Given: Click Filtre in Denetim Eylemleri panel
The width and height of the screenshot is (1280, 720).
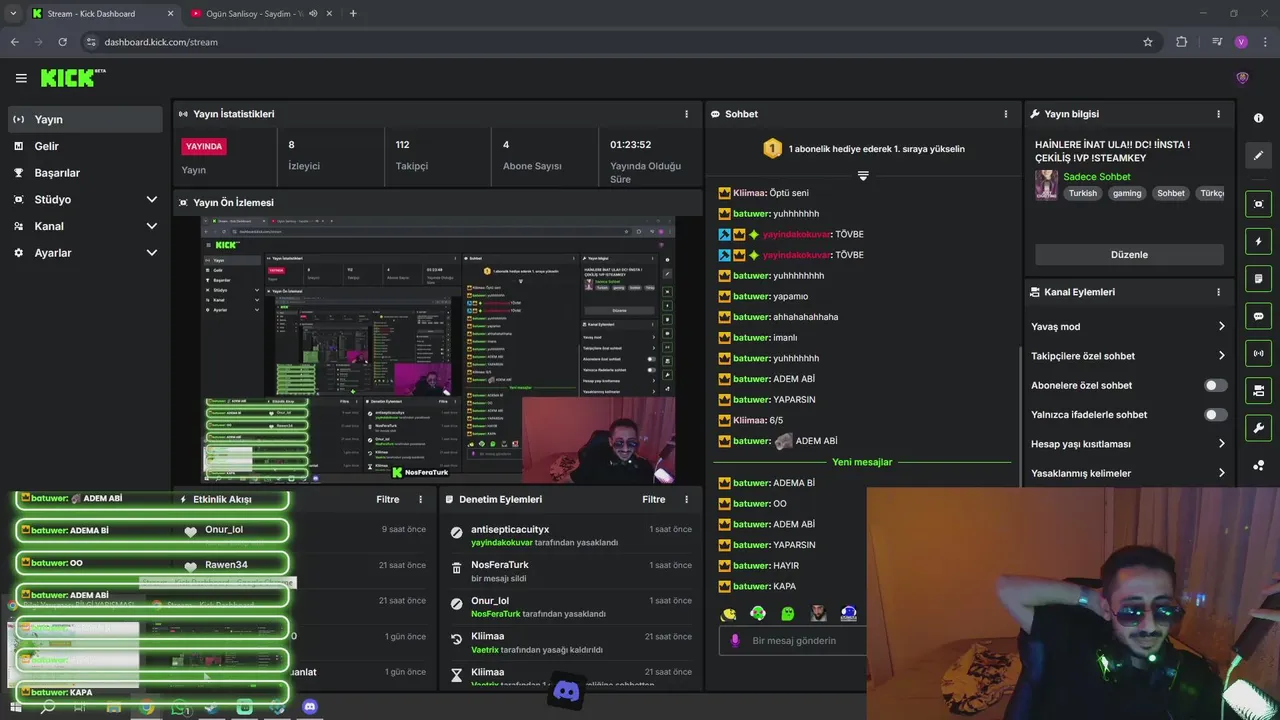Looking at the screenshot, I should pos(654,499).
